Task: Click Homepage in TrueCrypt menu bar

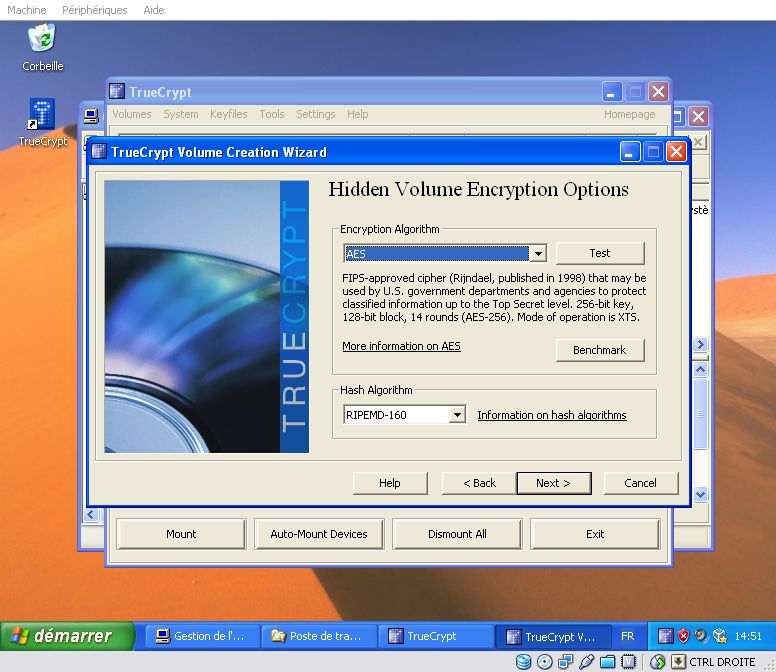Action: click(630, 114)
